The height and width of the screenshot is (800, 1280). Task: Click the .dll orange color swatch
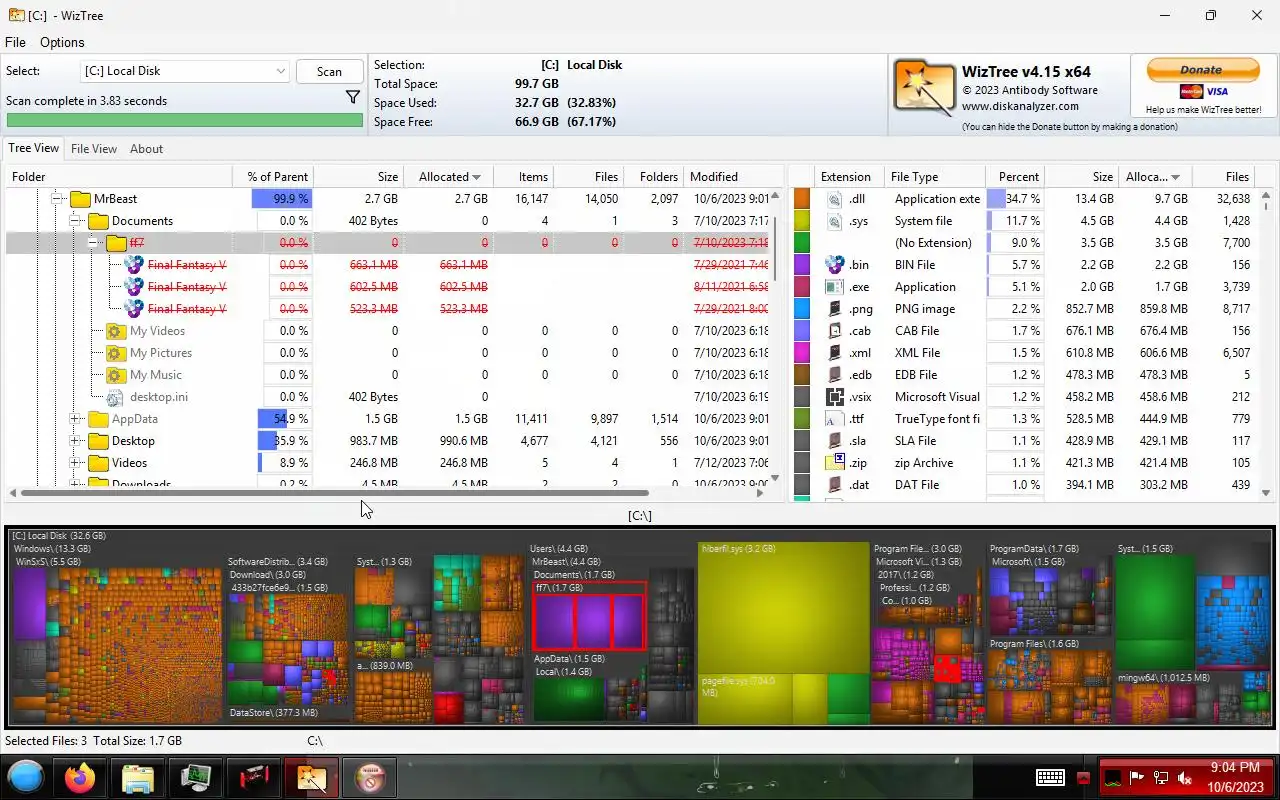801,199
